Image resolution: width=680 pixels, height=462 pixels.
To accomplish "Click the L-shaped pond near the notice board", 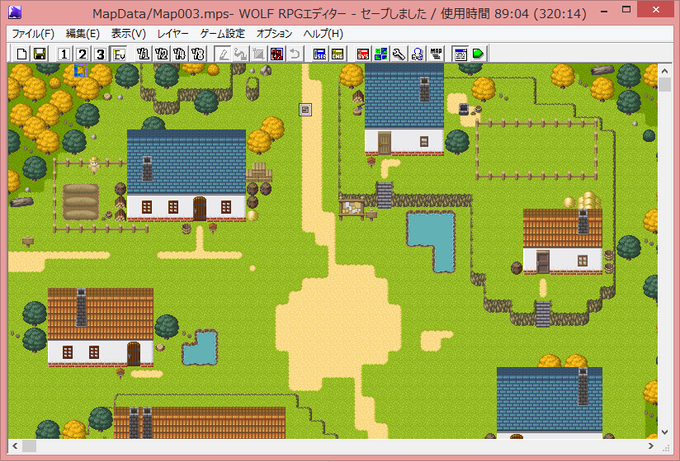I will (431, 241).
